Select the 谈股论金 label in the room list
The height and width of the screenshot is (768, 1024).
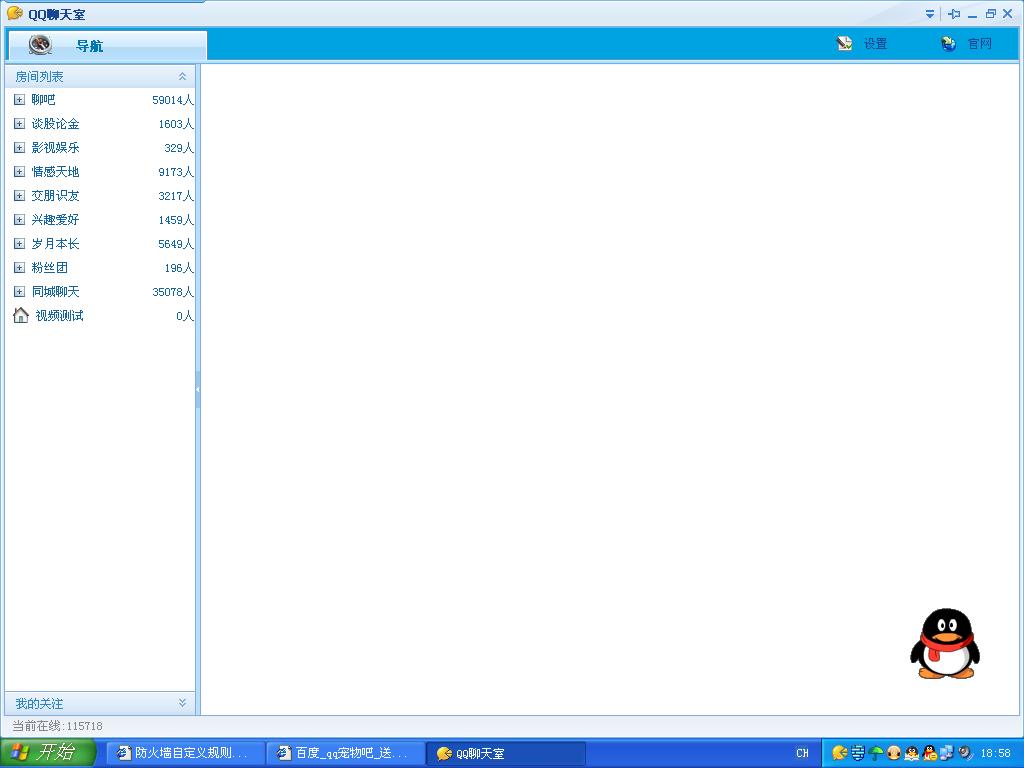tap(56, 123)
